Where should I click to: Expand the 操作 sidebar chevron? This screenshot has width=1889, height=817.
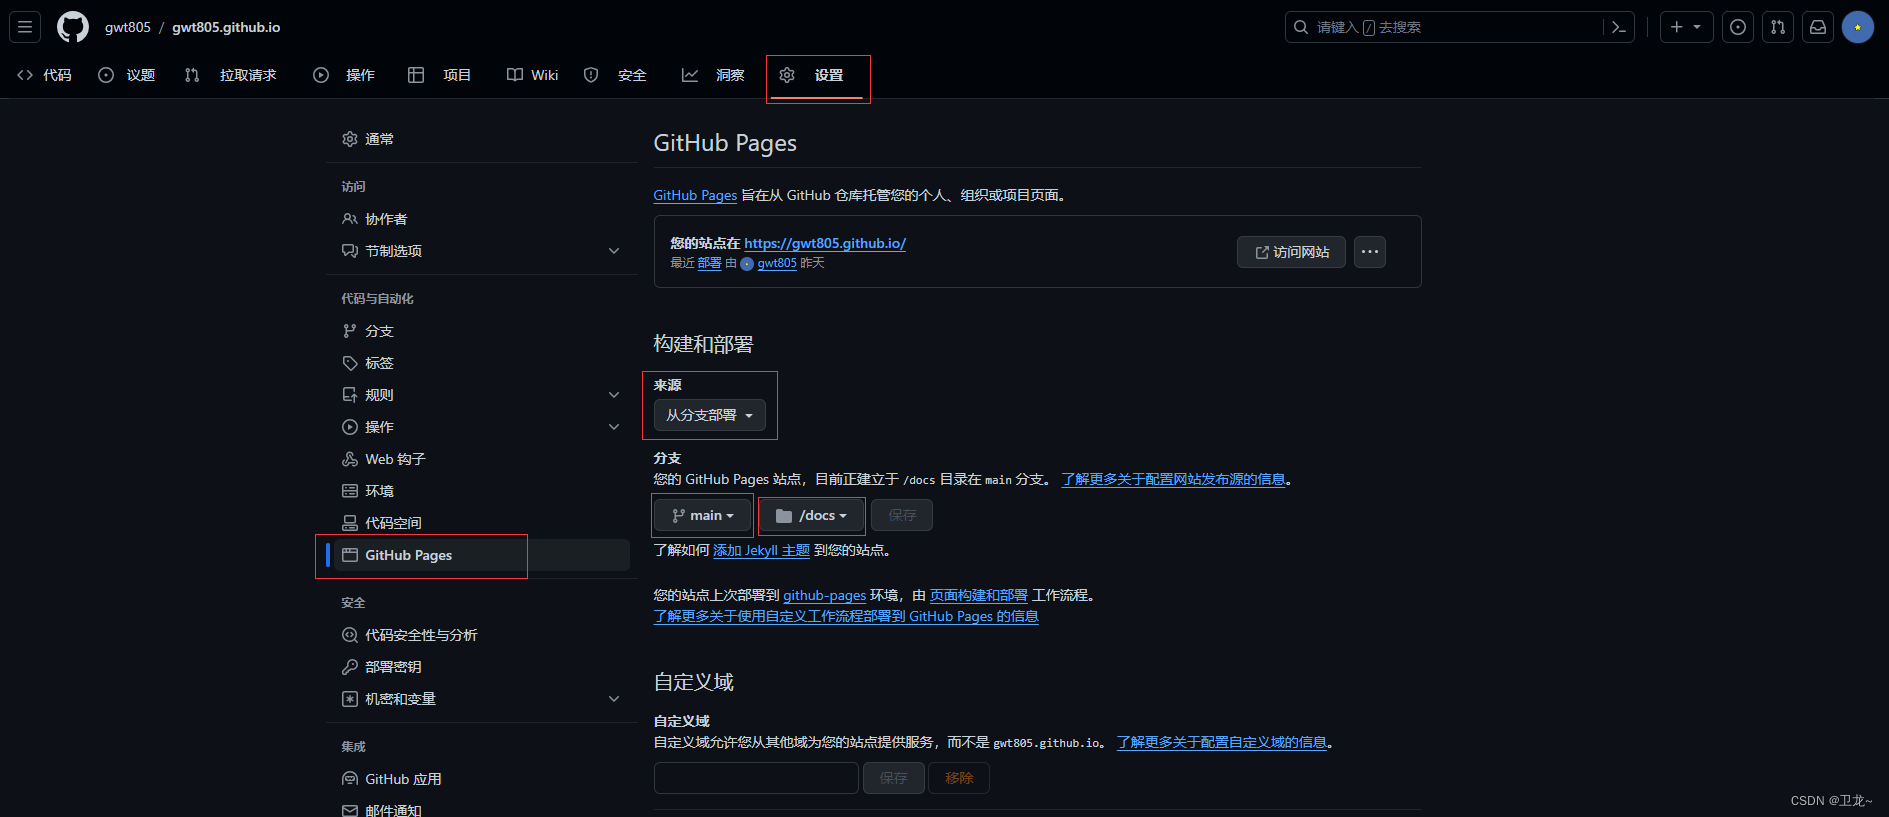(x=614, y=427)
